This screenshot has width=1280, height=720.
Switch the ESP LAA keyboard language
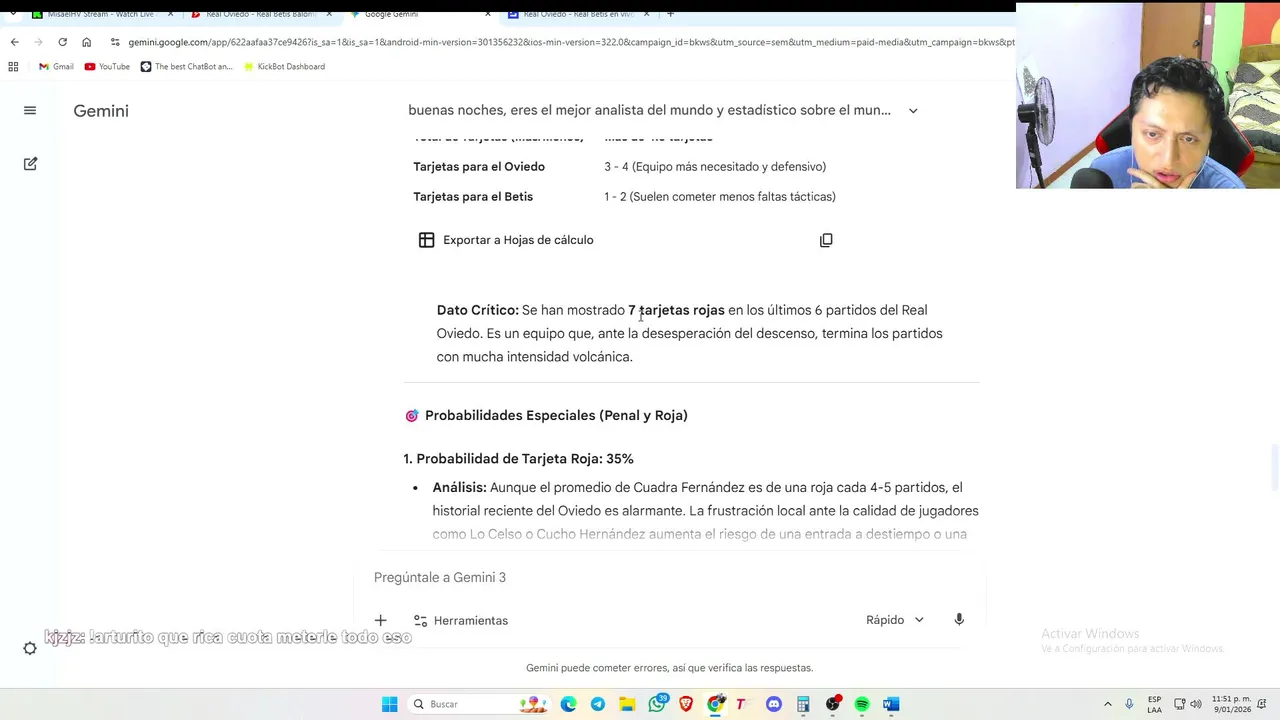pos(1154,704)
